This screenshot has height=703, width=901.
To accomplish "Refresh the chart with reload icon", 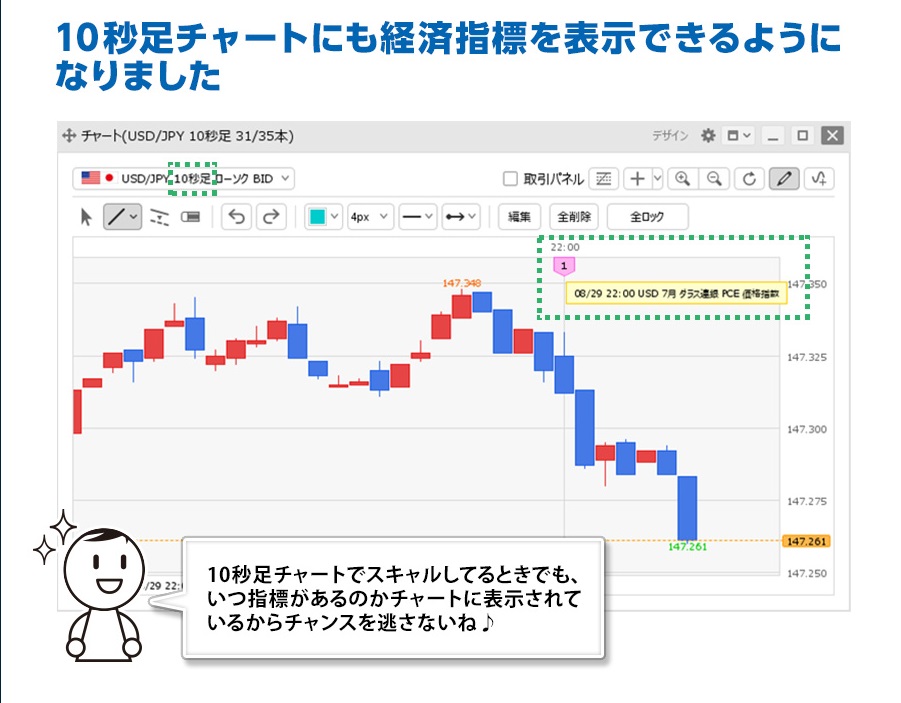I will [749, 179].
